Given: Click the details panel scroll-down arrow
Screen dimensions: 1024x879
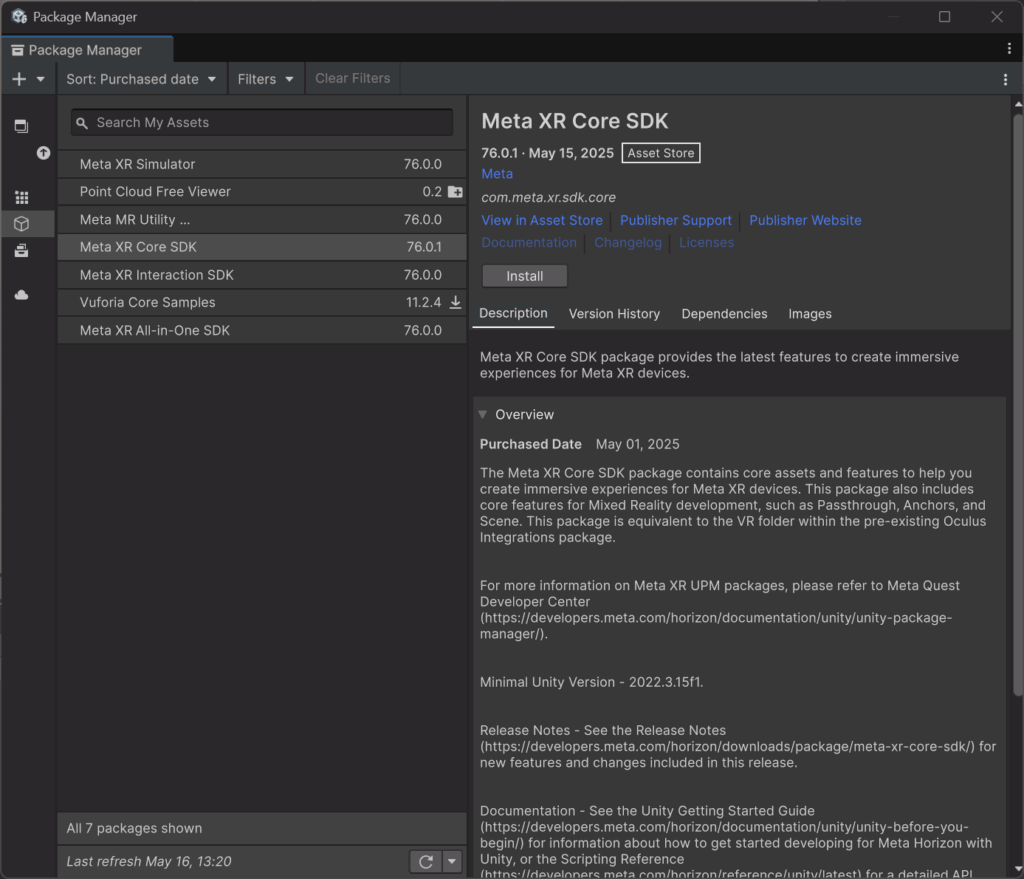Looking at the screenshot, I should tap(1018, 869).
